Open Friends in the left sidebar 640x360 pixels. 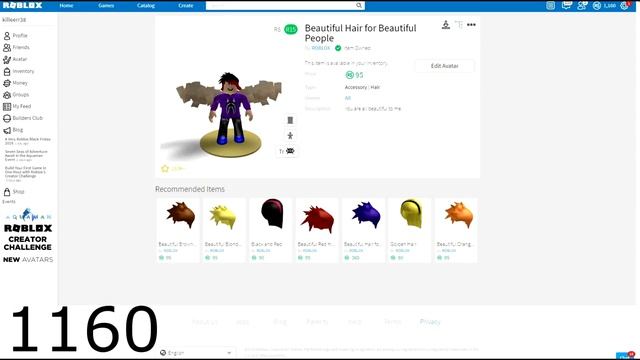[x=16, y=47]
